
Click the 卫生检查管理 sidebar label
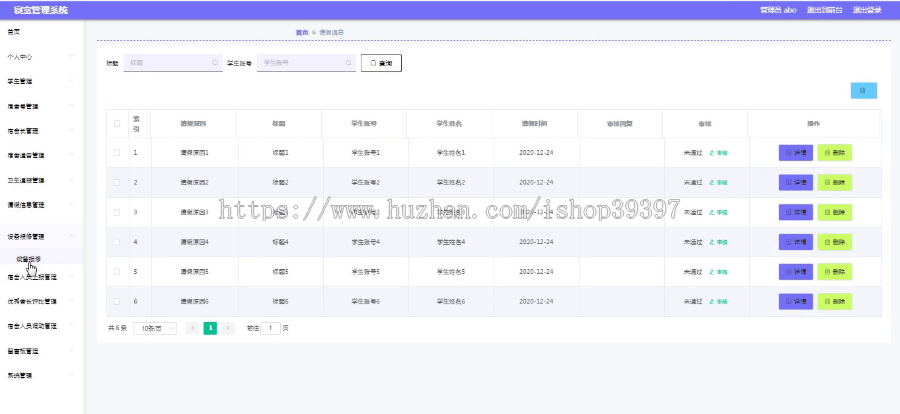pos(26,180)
